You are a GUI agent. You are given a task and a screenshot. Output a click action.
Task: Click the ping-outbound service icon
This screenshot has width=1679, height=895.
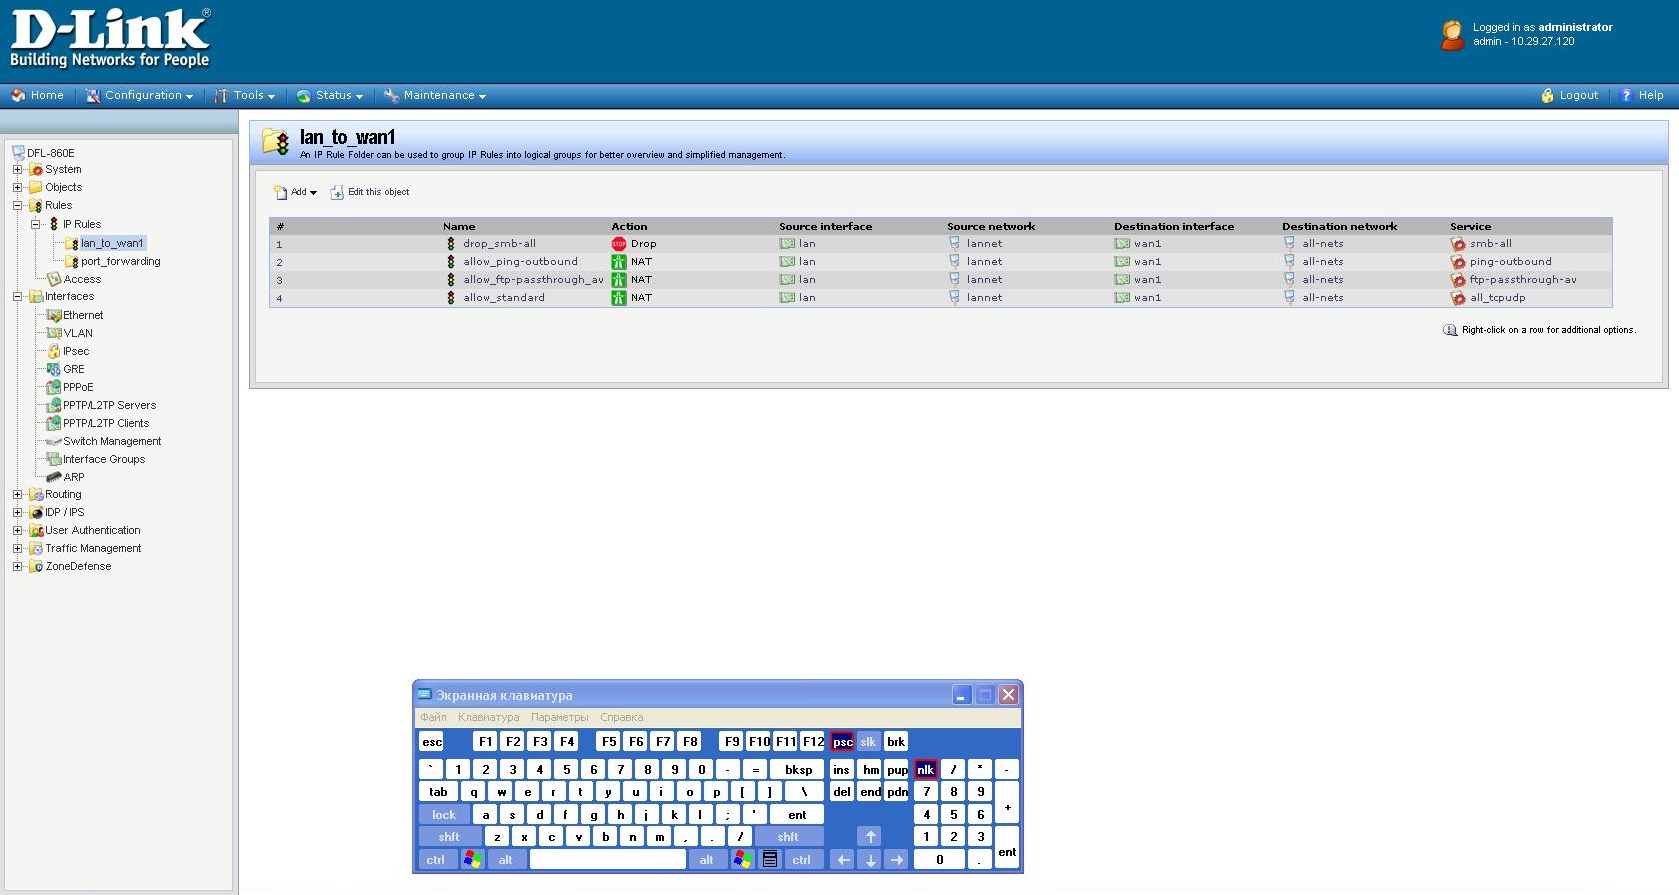click(1458, 262)
